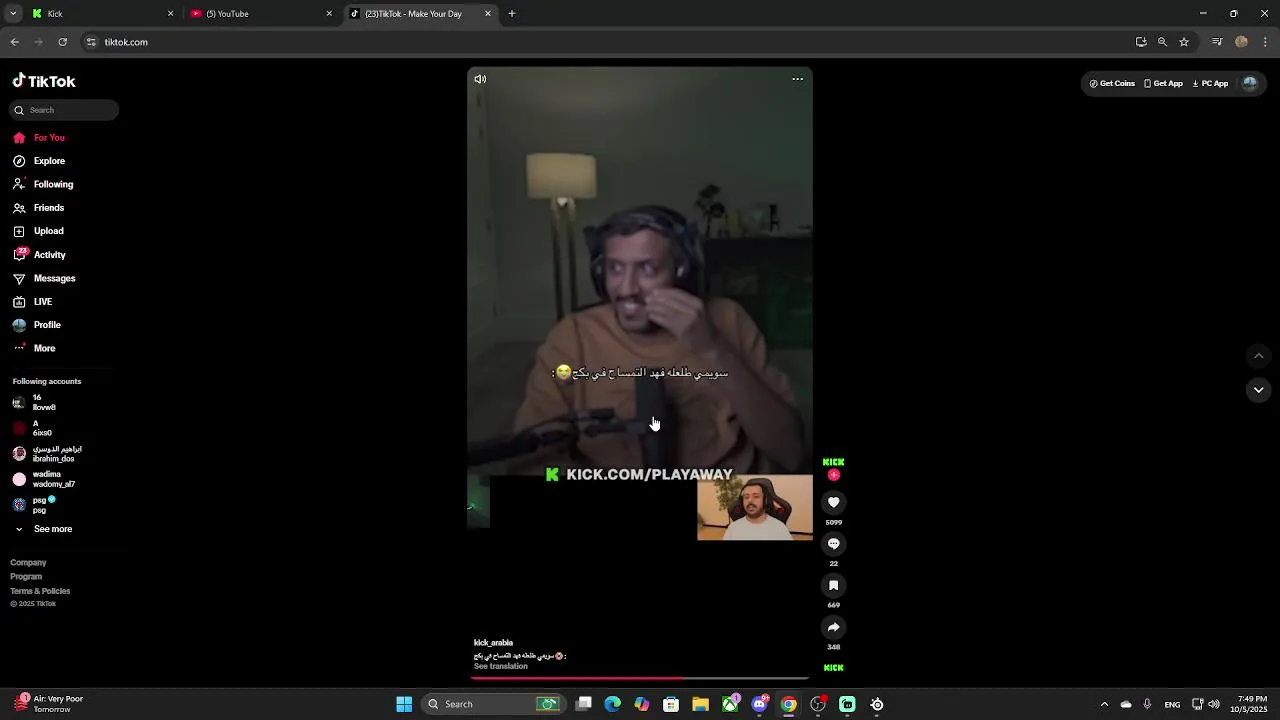Go to previous video with up arrow
This screenshot has width=1280, height=720.
point(1259,356)
